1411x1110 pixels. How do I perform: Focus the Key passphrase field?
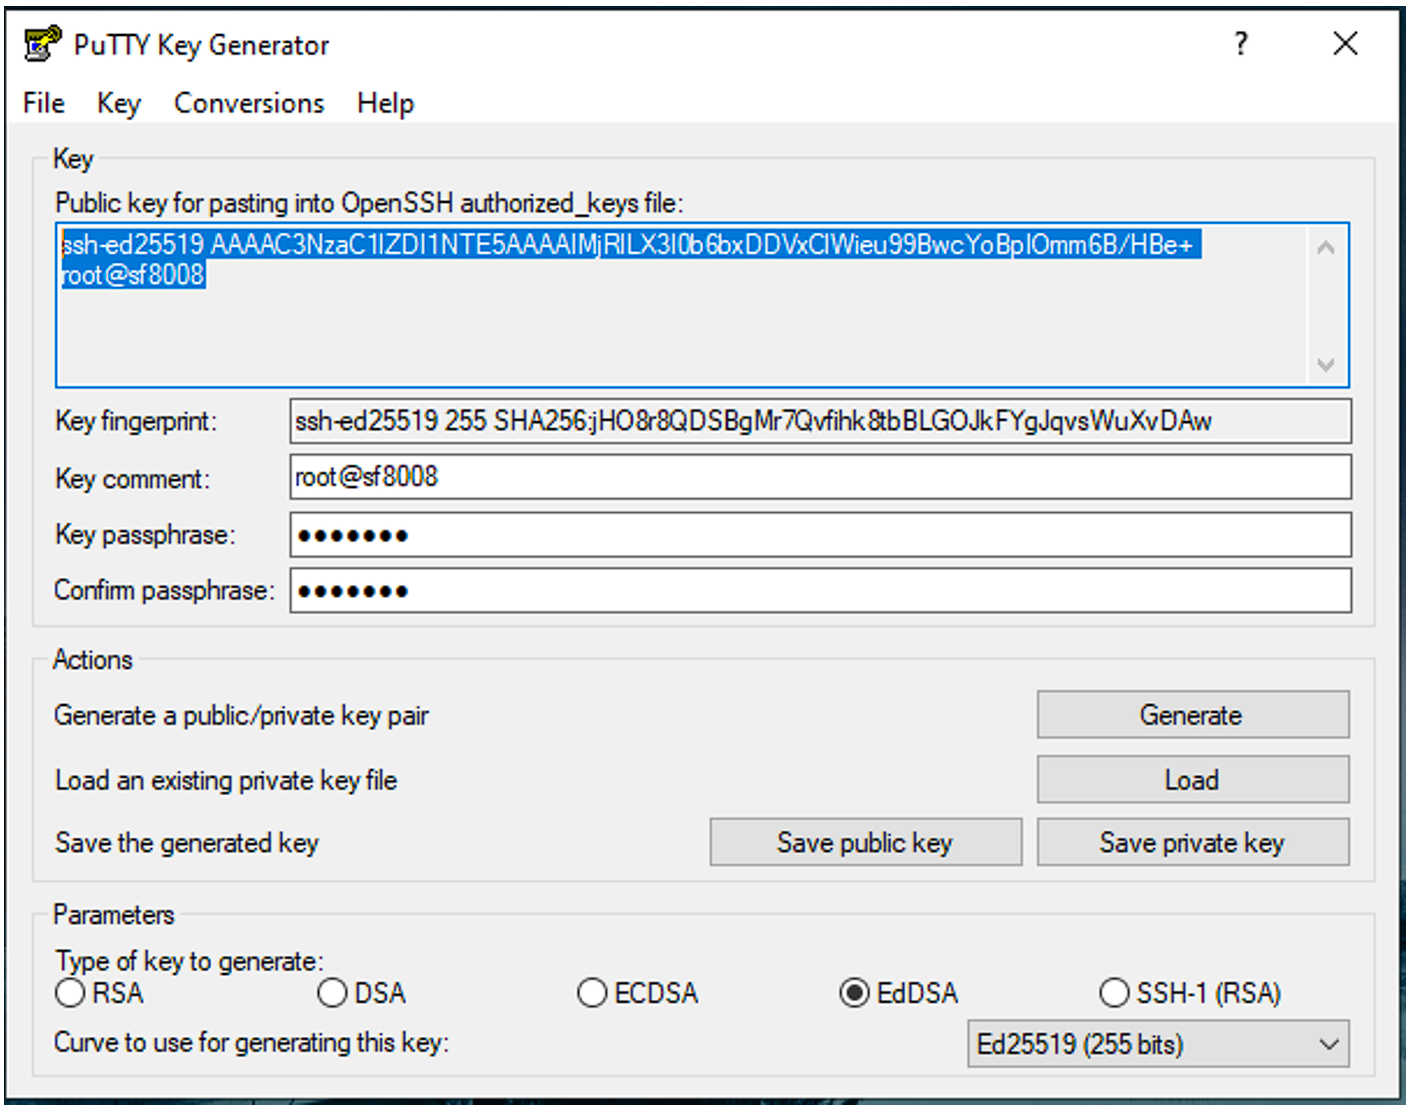pyautogui.click(x=820, y=535)
